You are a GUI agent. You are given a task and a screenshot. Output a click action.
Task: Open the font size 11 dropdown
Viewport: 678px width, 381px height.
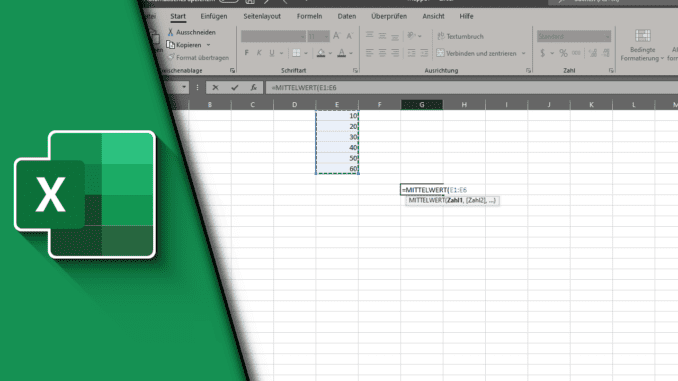(x=326, y=37)
